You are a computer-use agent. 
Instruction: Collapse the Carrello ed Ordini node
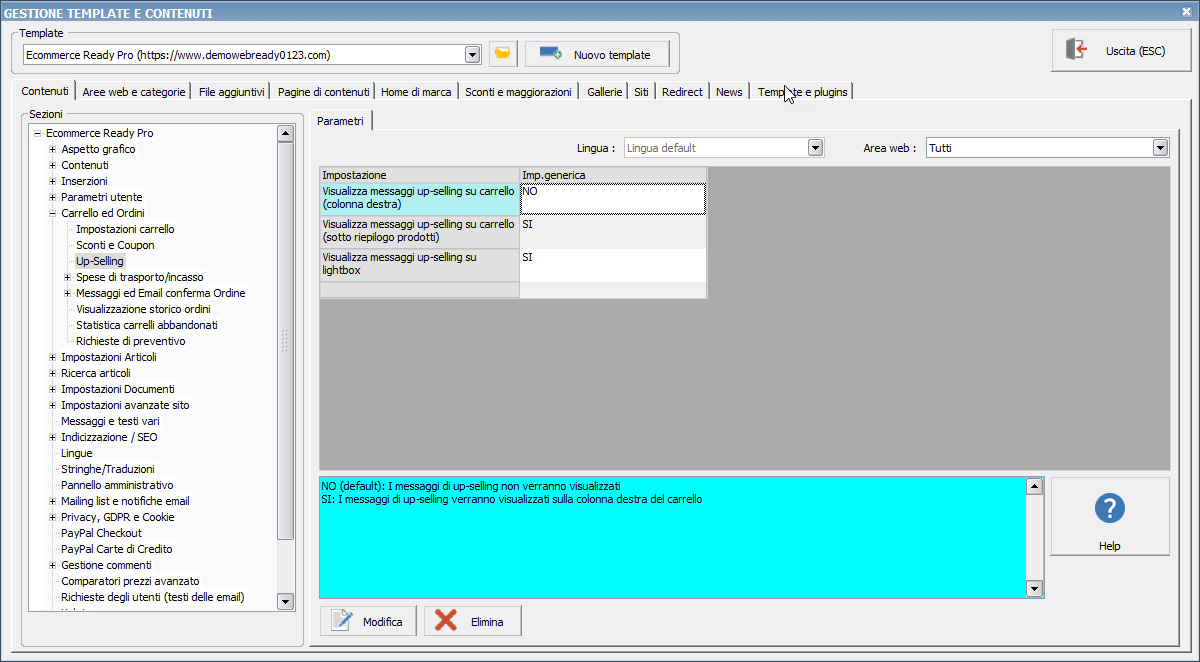click(52, 213)
